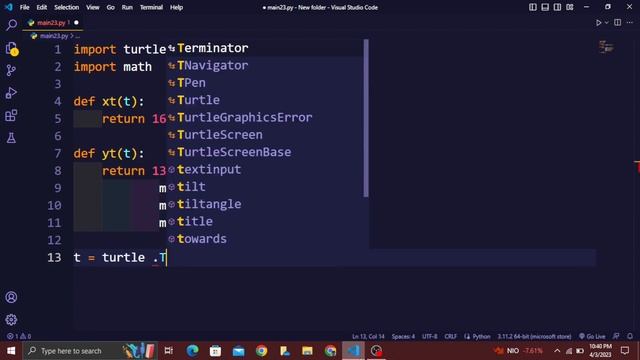Open Microsoft Edge from taskbar
Image resolution: width=640 pixels, height=360 pixels.
tap(192, 351)
